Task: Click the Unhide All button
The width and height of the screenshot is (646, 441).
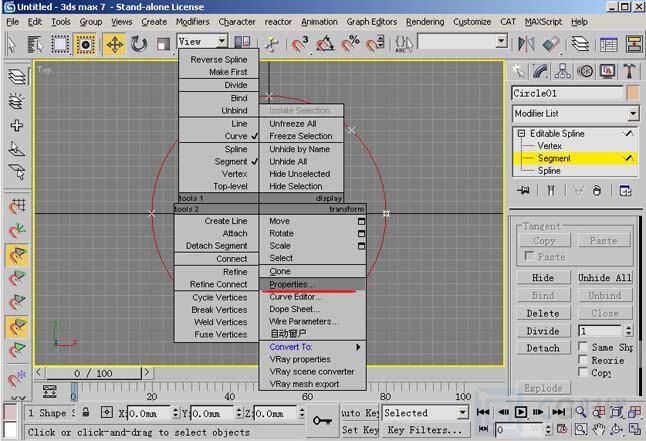Action: click(x=605, y=277)
